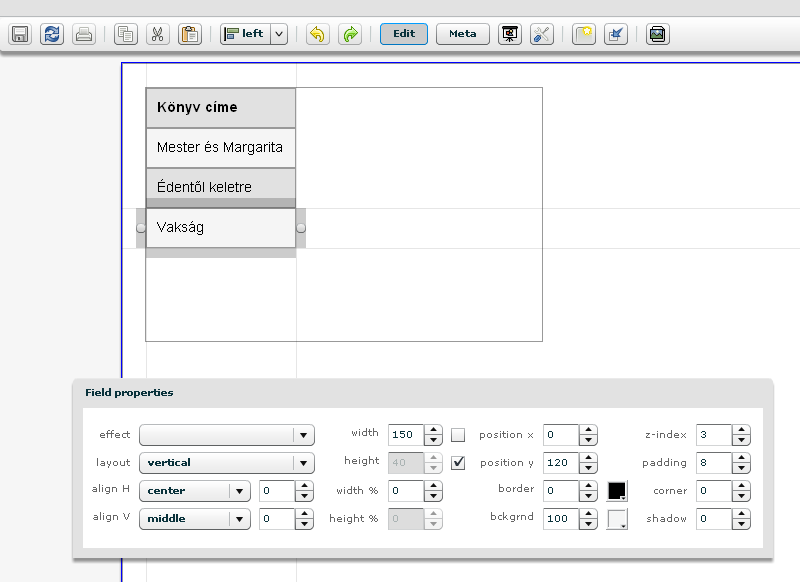Click the Cut scissors icon
This screenshot has height=582, width=800.
(x=157, y=34)
